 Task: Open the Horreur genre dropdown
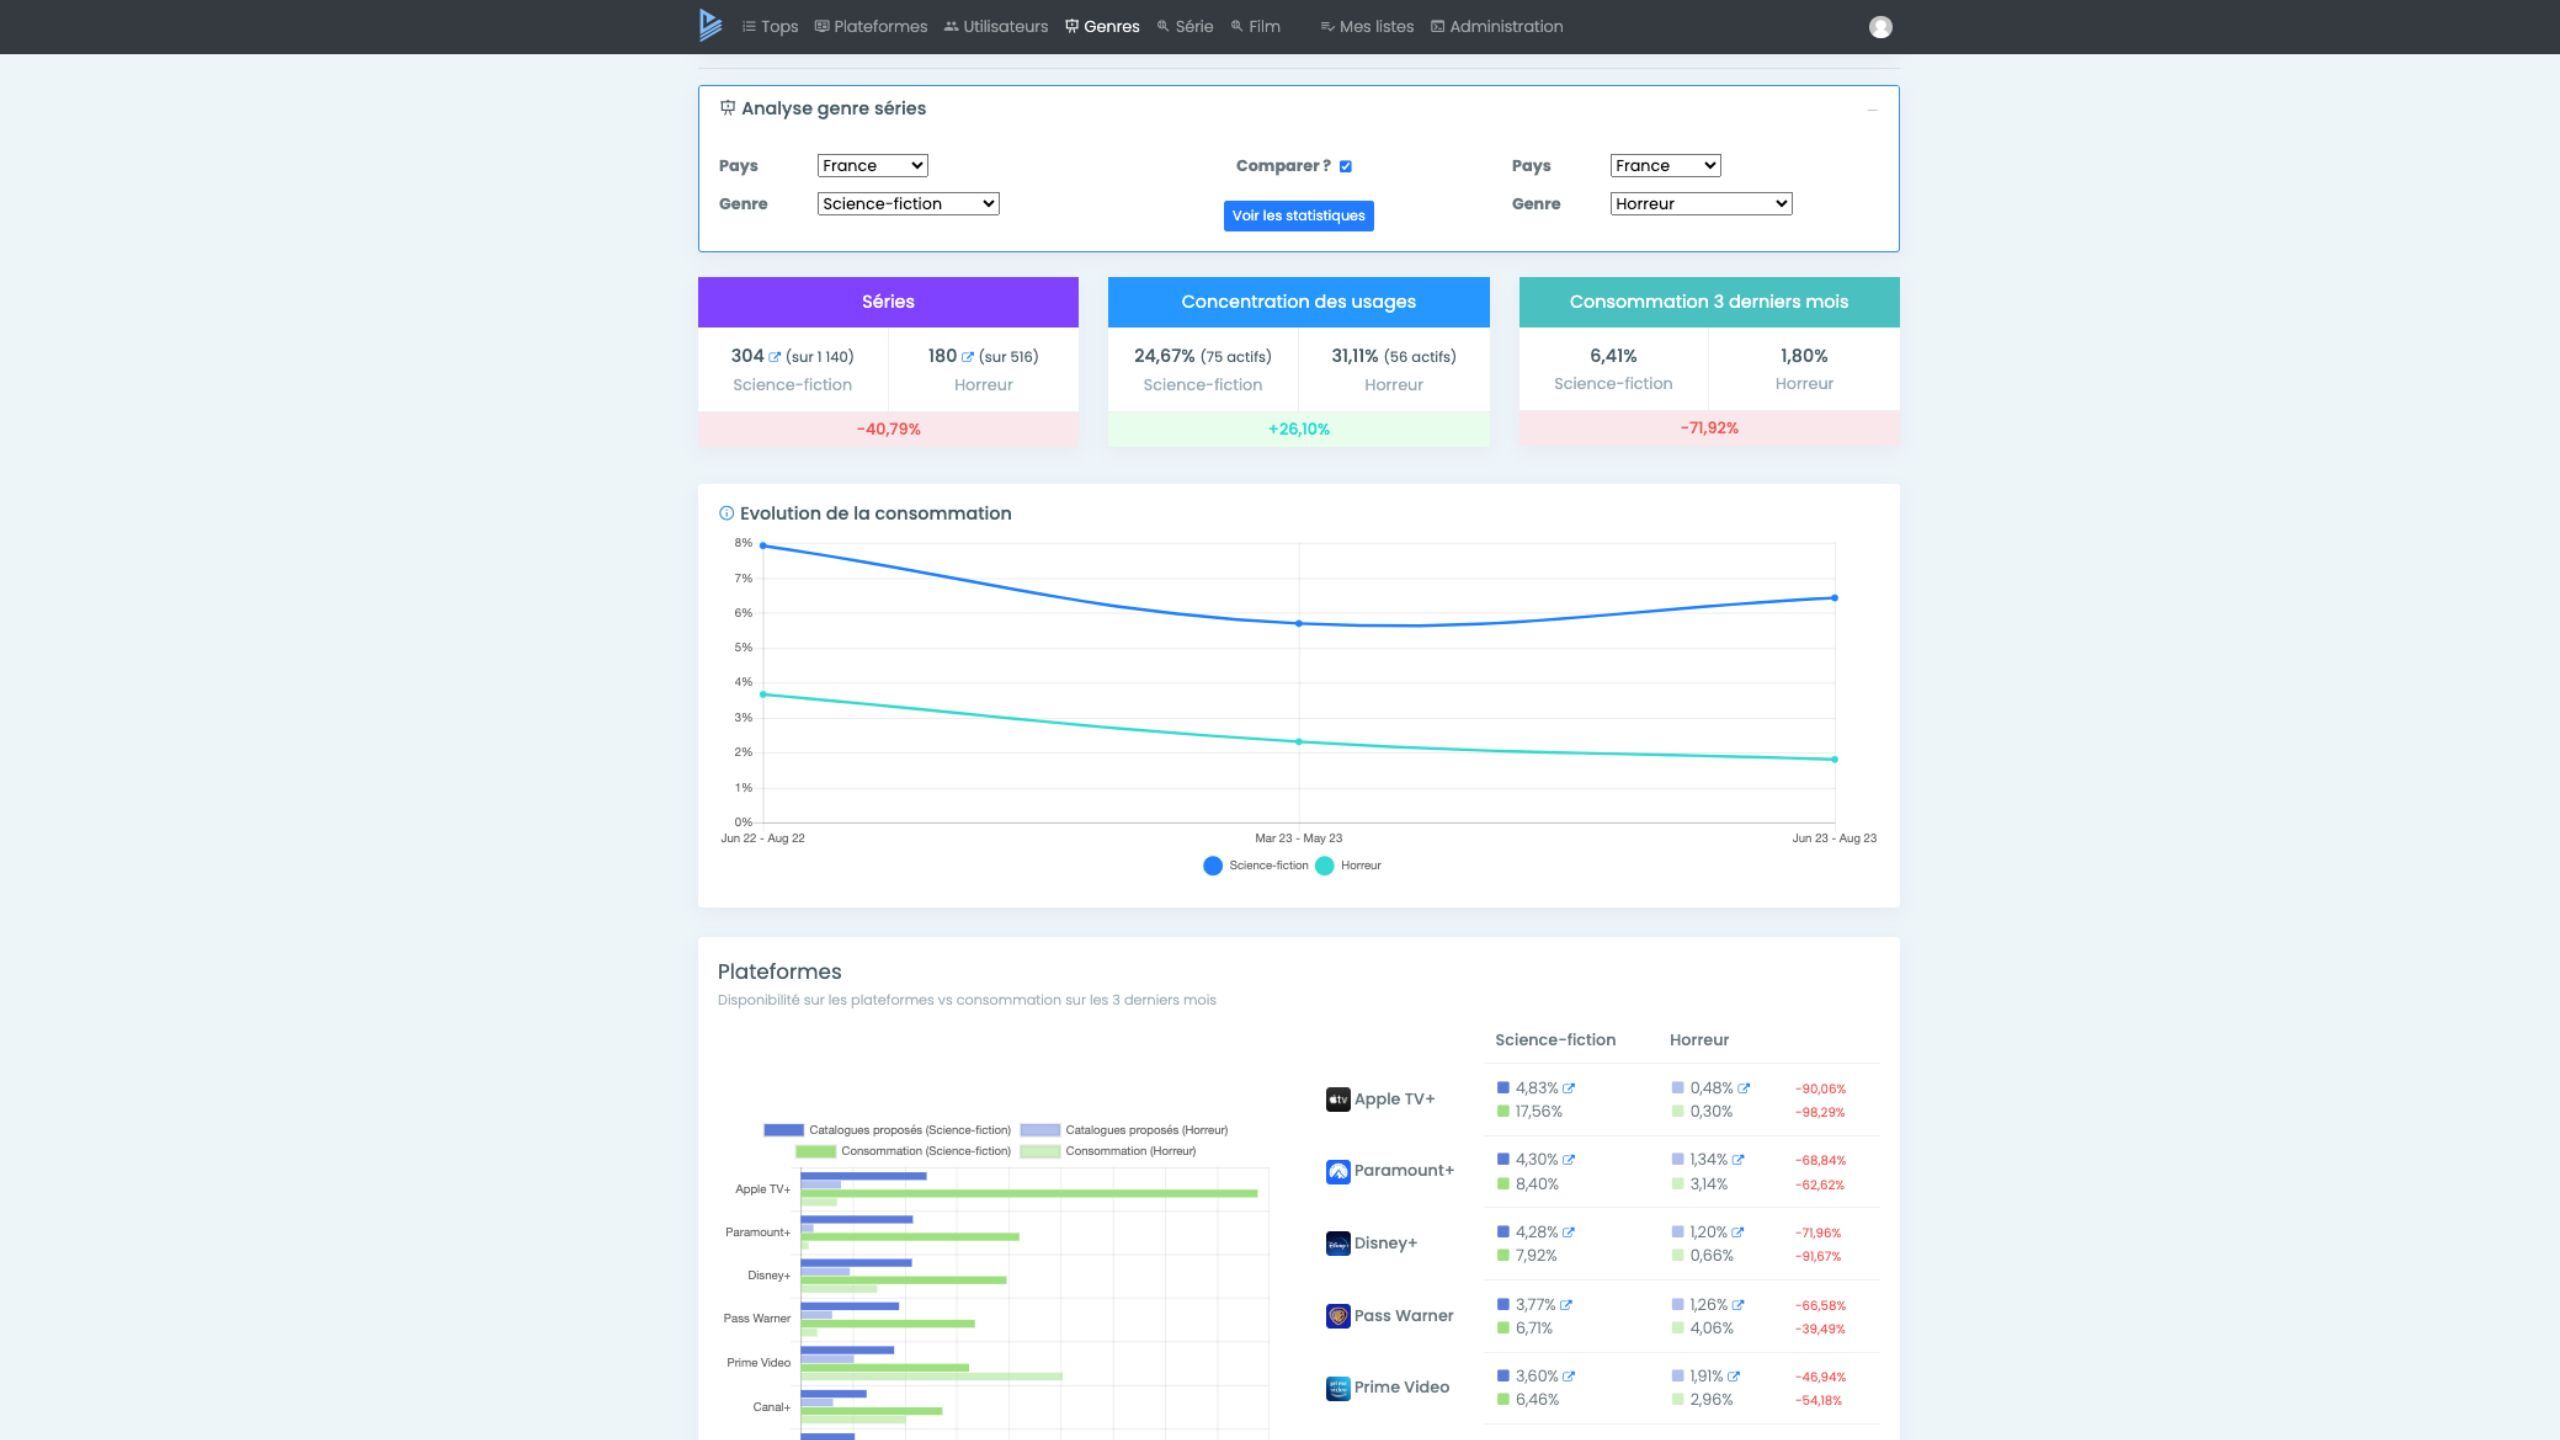1700,204
